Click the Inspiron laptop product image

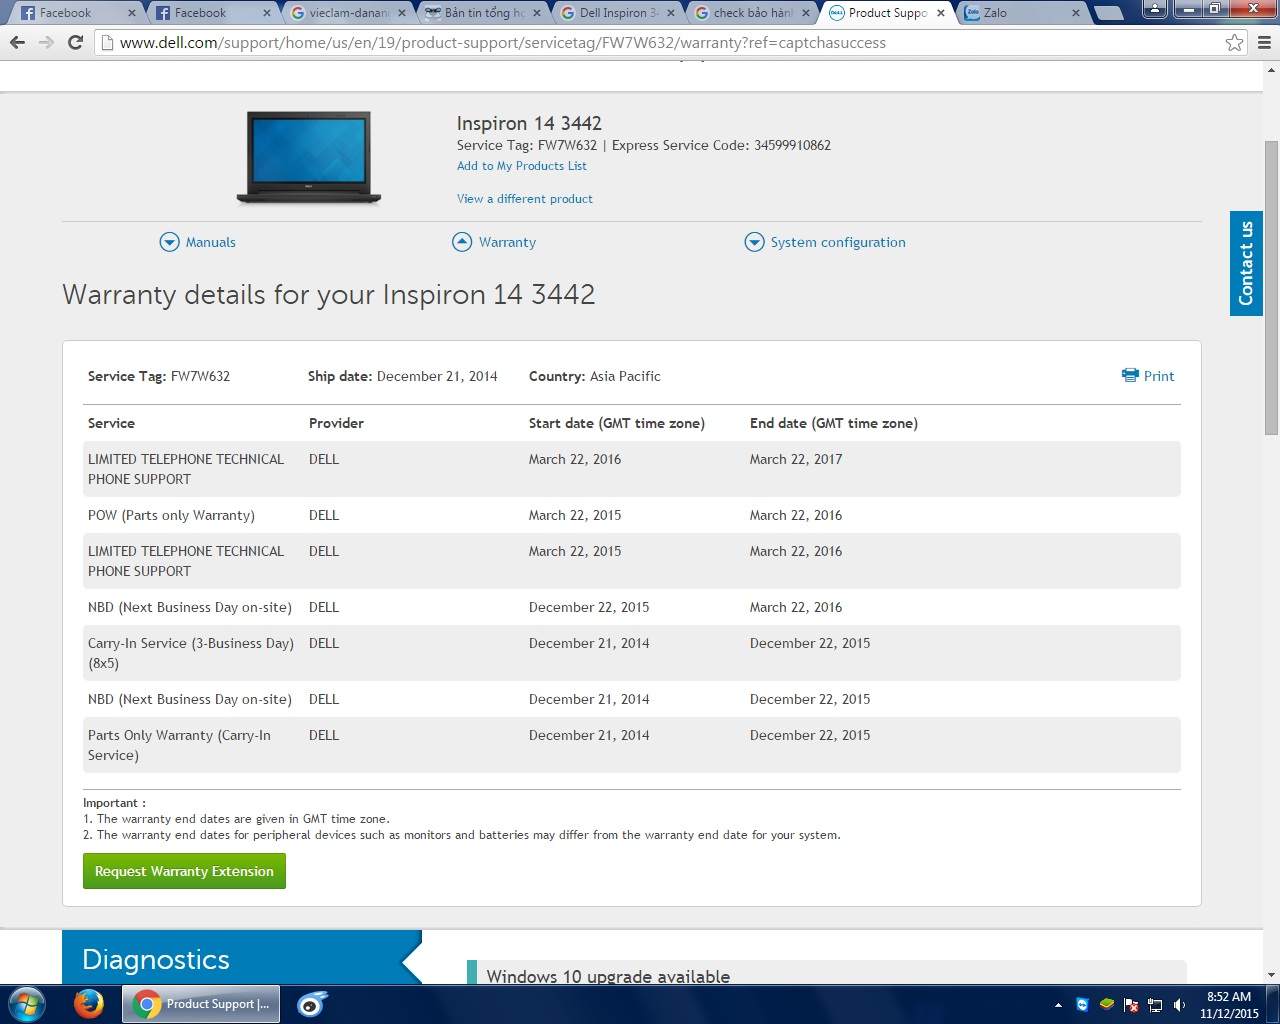[x=309, y=157]
